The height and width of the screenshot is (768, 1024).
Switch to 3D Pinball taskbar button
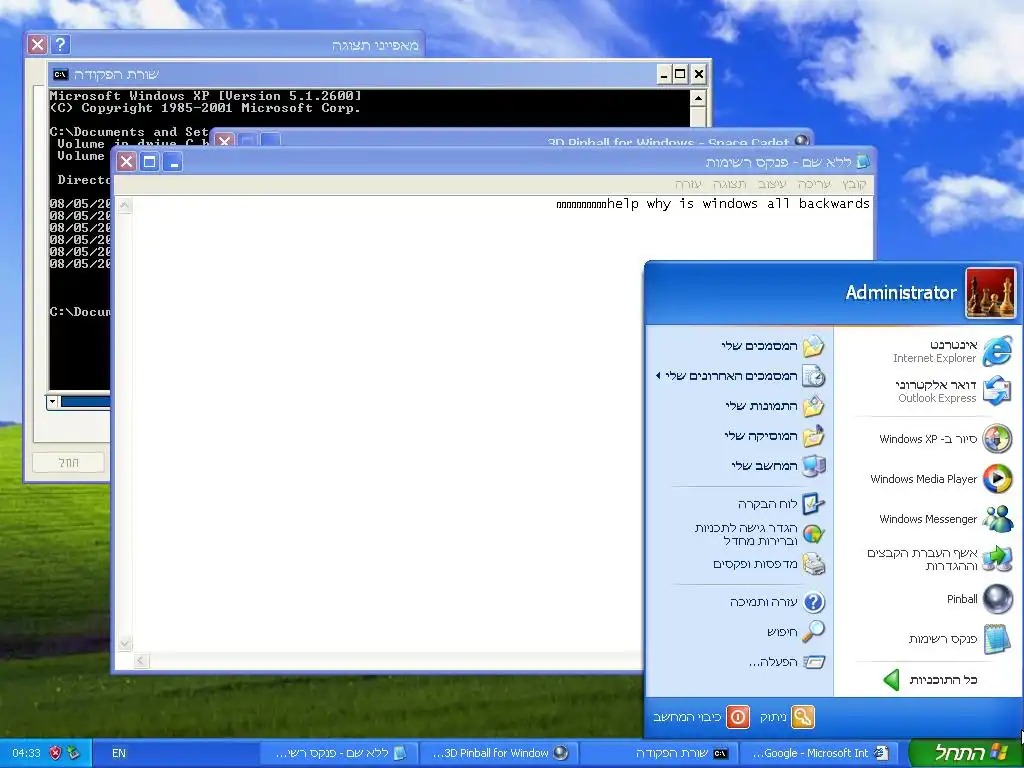[x=499, y=753]
